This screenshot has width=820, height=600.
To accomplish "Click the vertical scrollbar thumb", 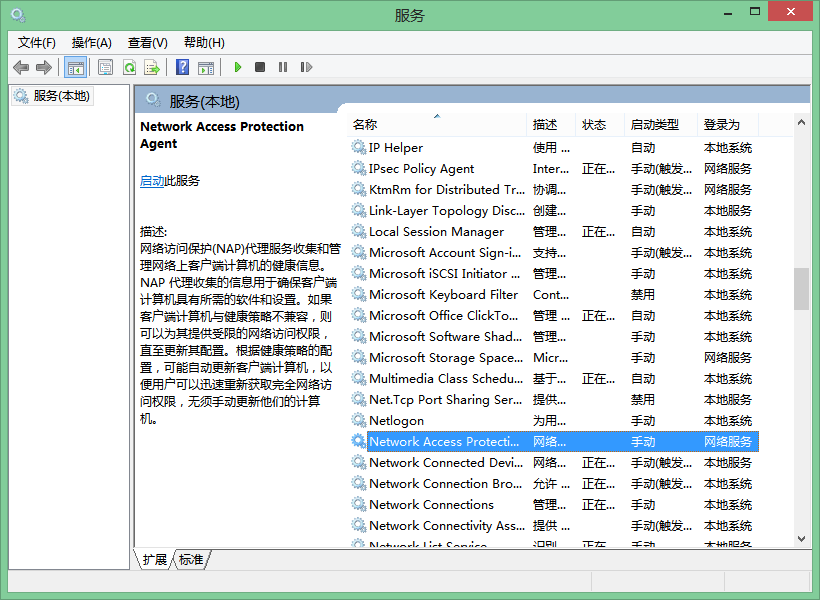I will coord(801,289).
